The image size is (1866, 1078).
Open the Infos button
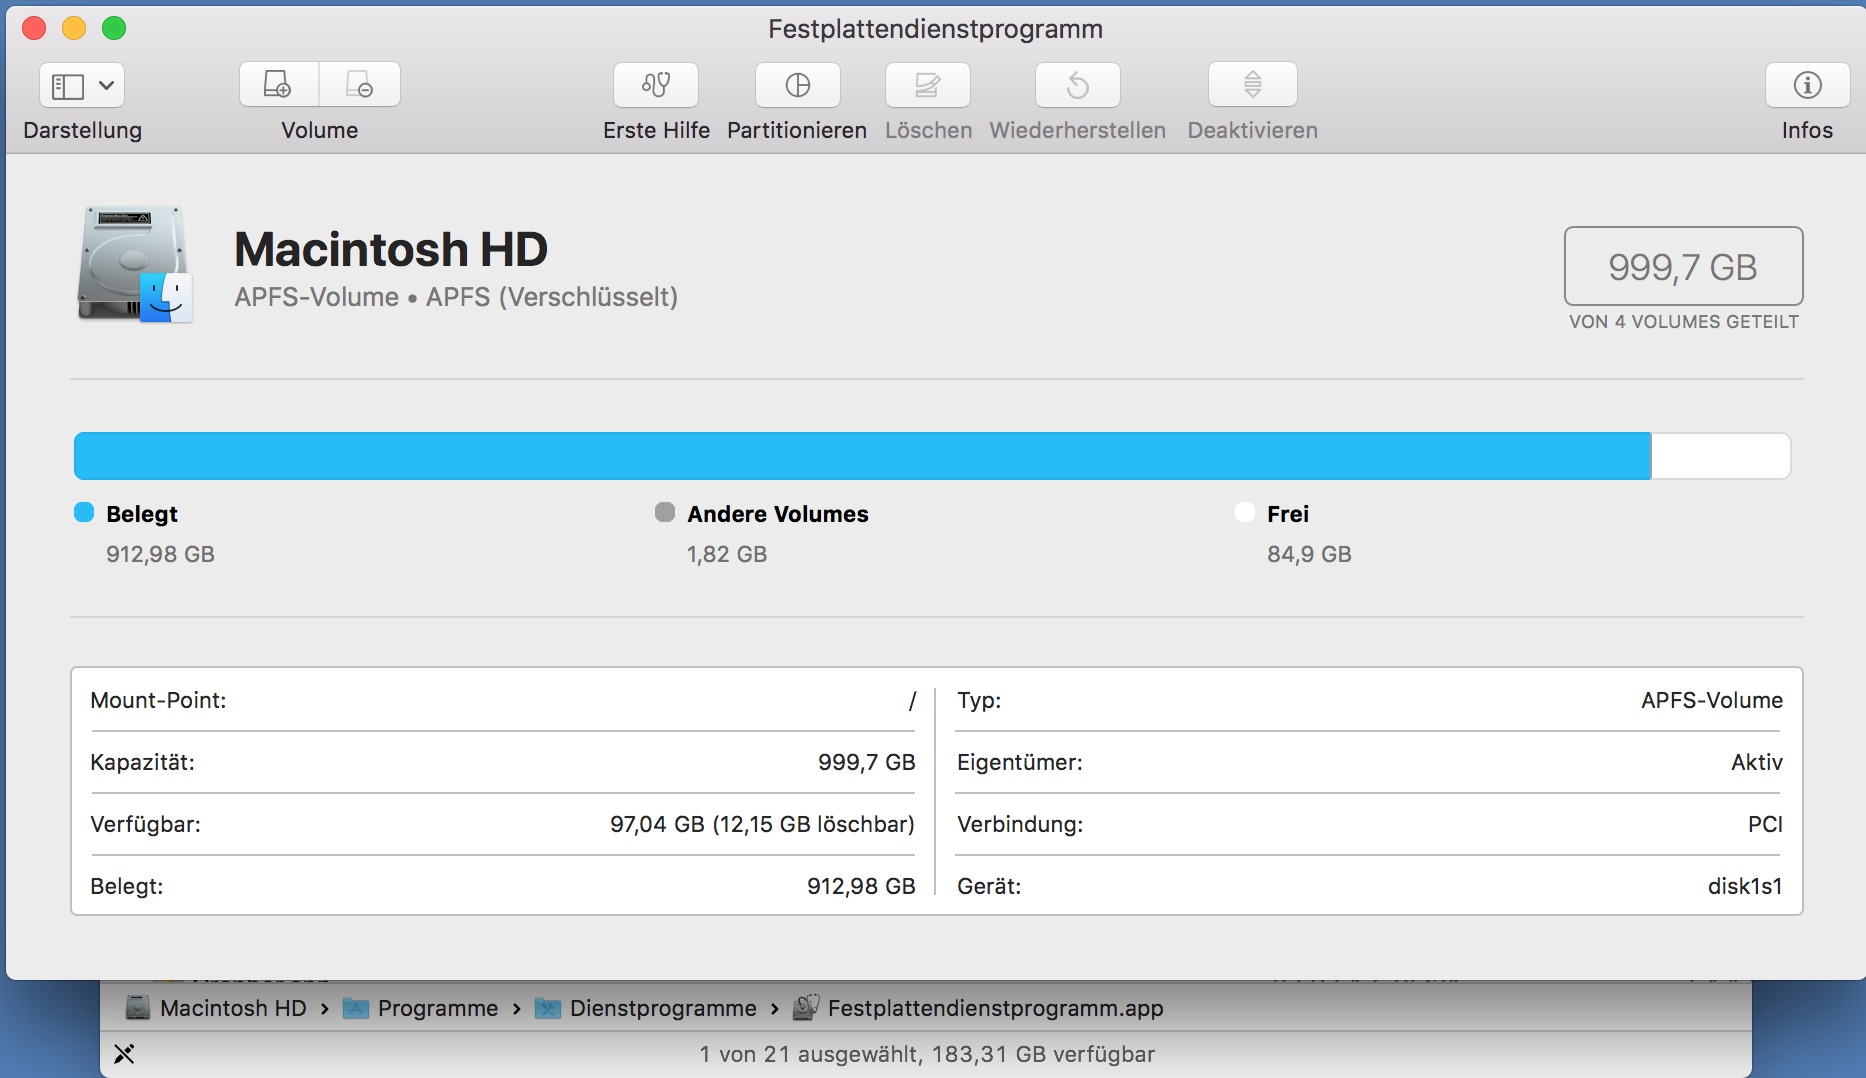coord(1808,85)
